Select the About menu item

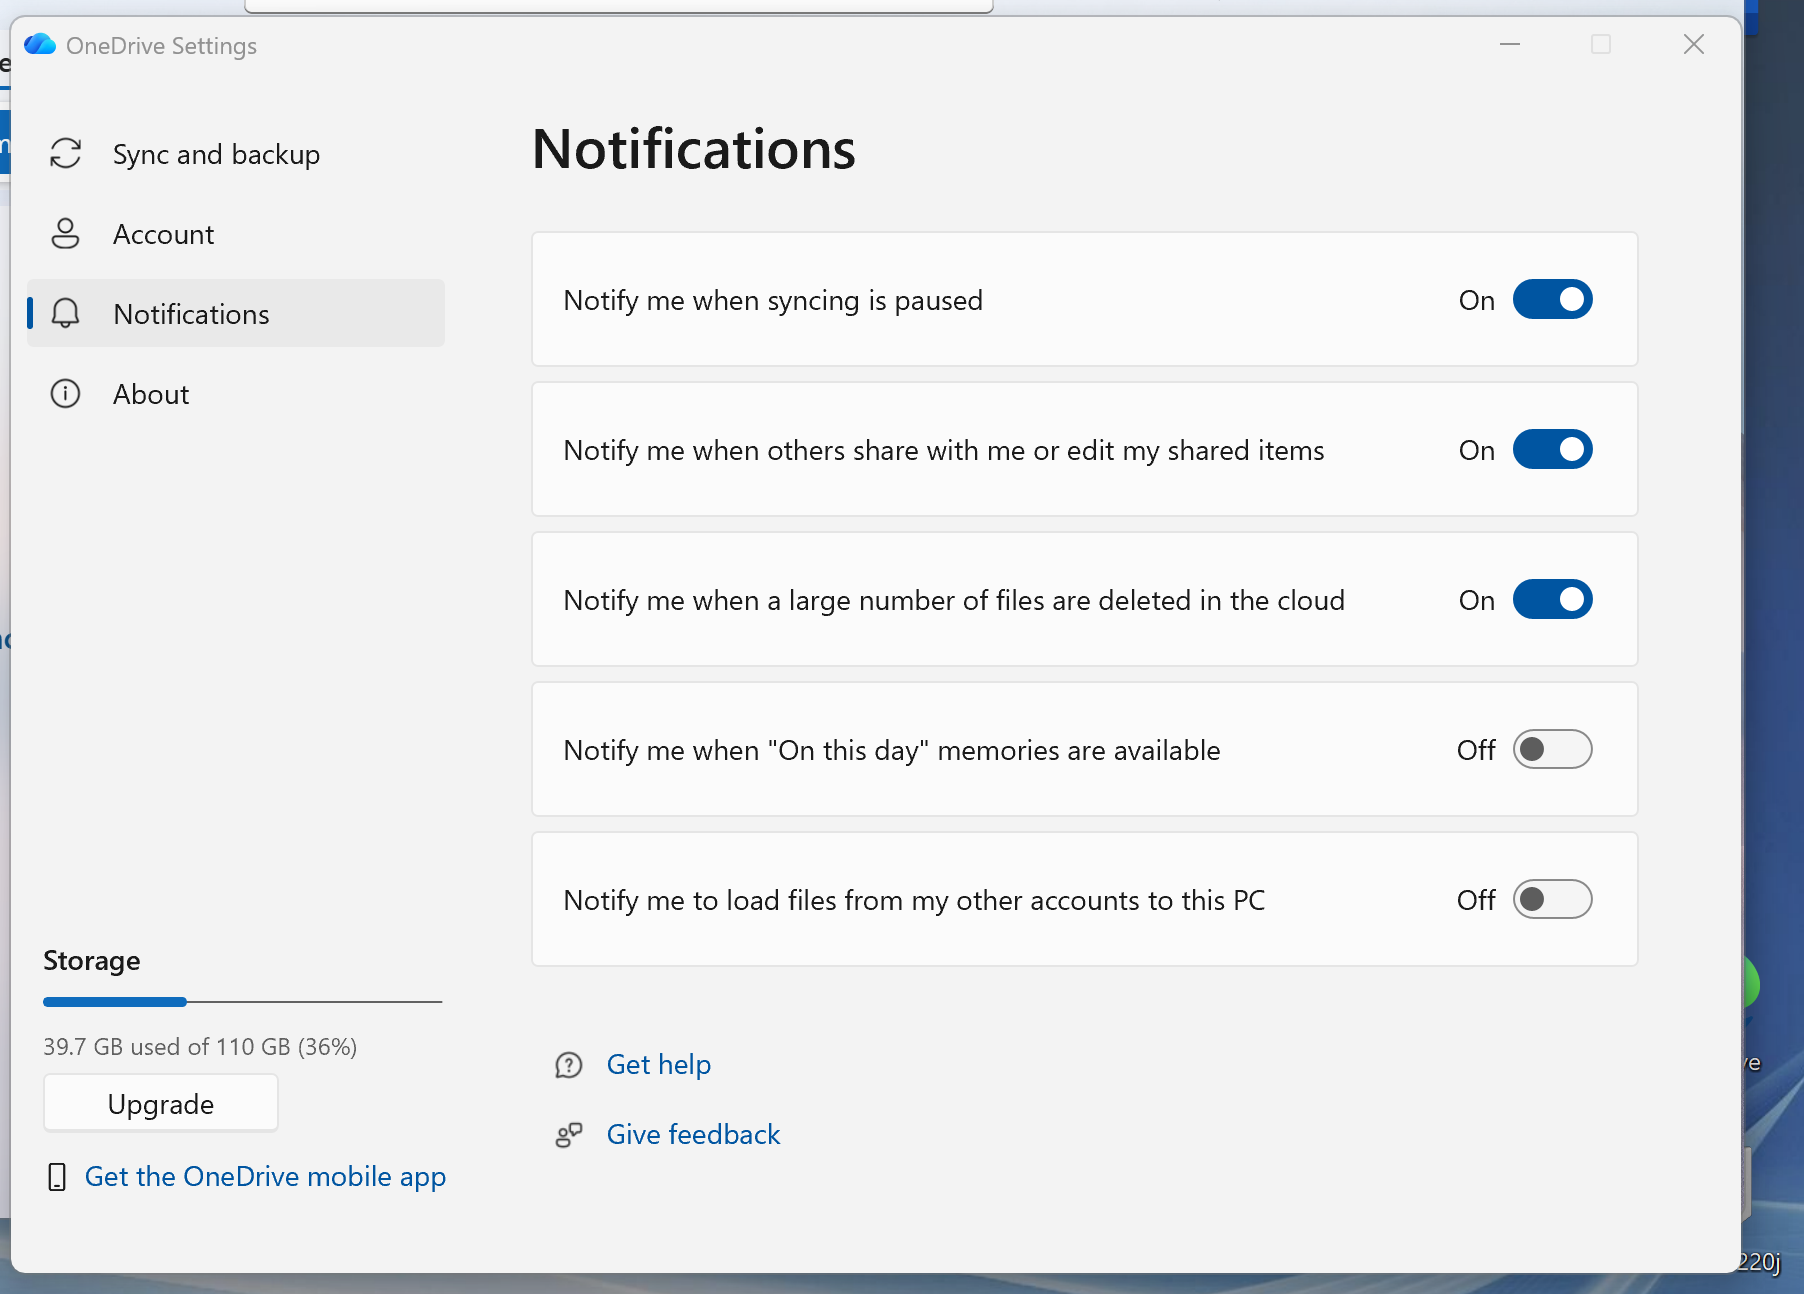(151, 394)
